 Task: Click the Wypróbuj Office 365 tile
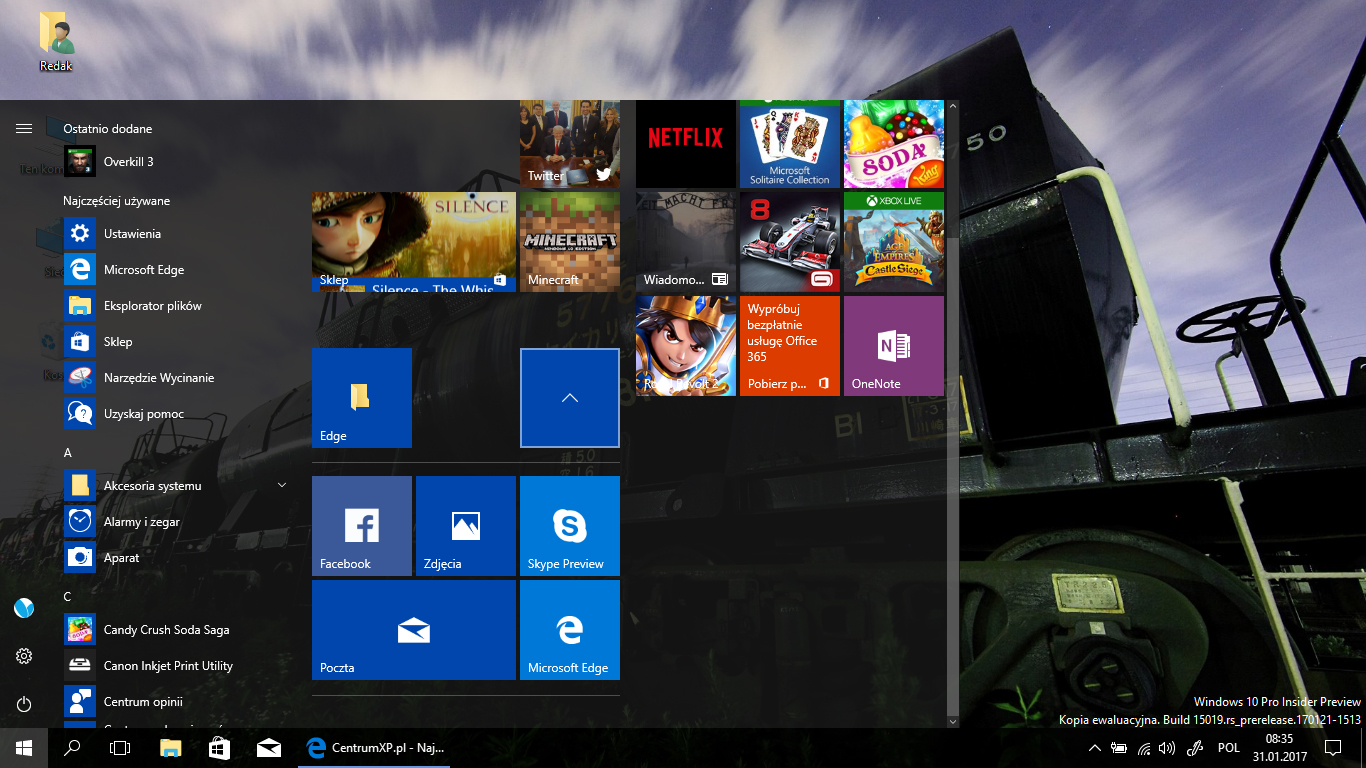pos(790,346)
